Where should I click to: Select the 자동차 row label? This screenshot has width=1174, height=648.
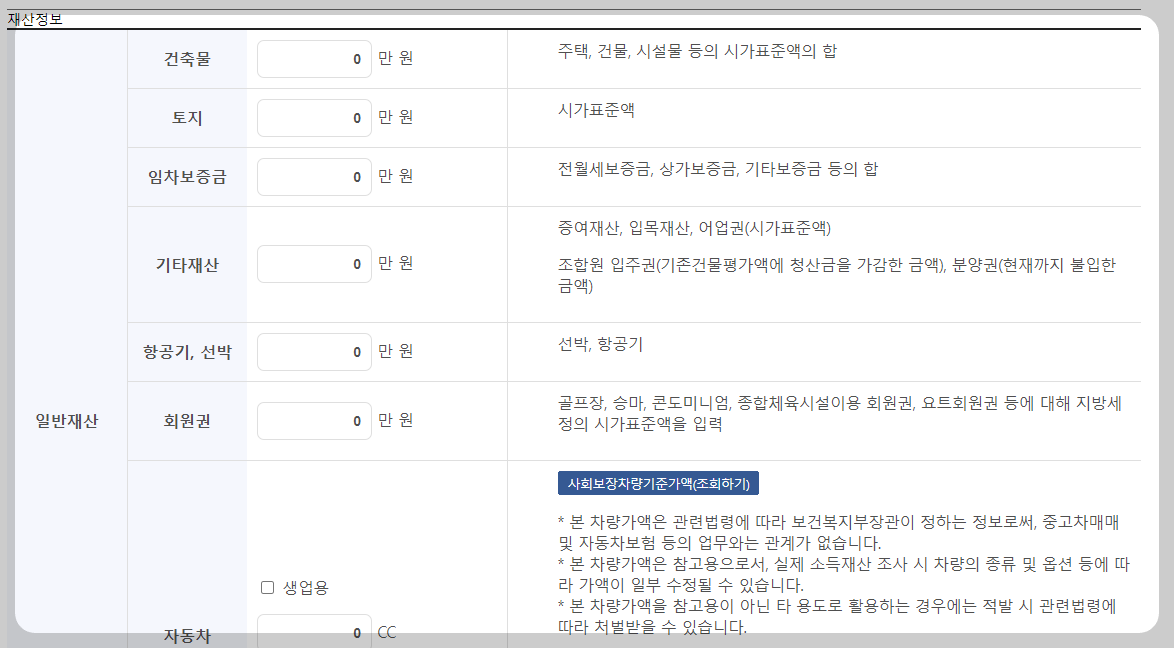click(187, 633)
